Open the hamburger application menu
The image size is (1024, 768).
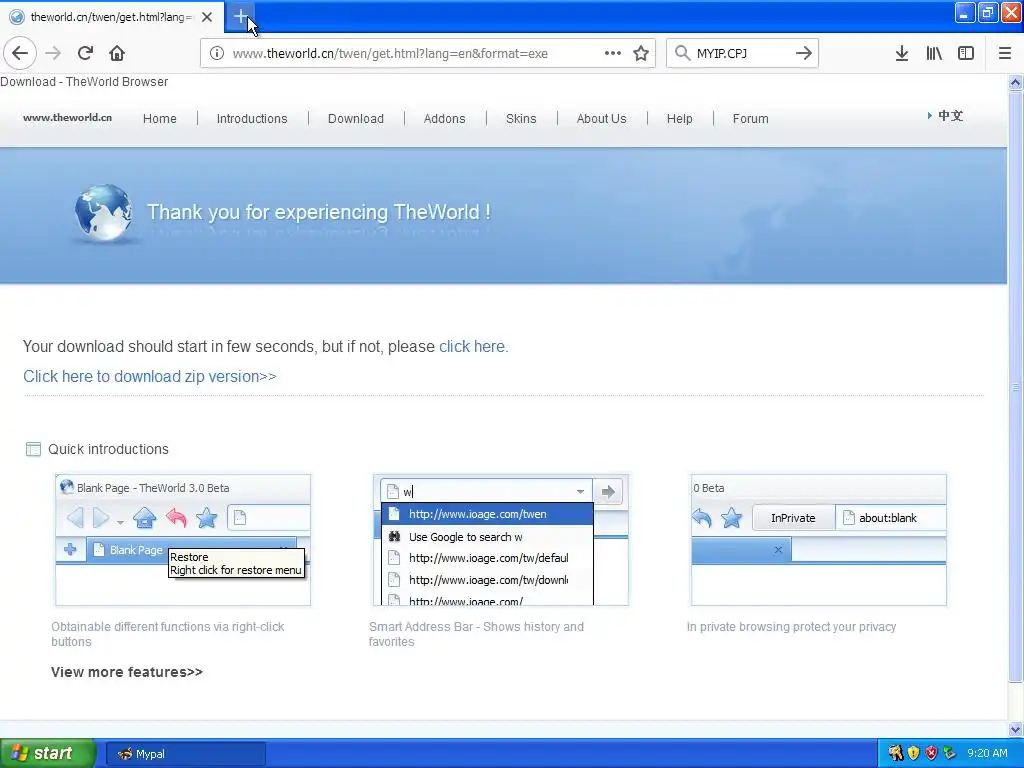[x=1004, y=54]
